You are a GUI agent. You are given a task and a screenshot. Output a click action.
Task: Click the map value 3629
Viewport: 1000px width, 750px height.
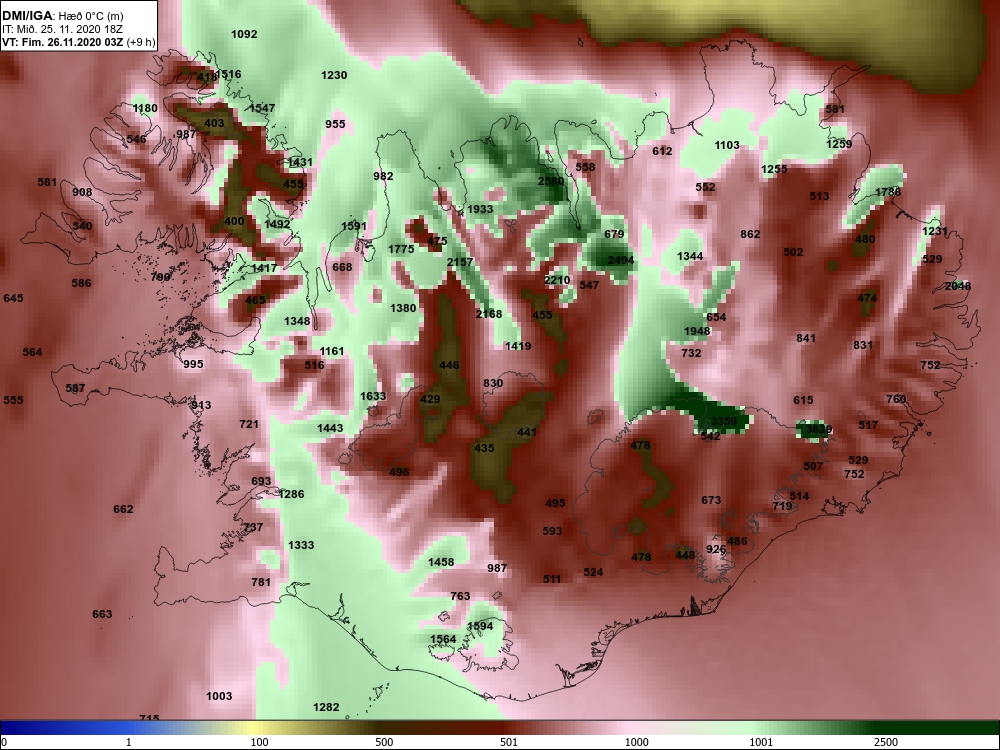click(x=818, y=429)
